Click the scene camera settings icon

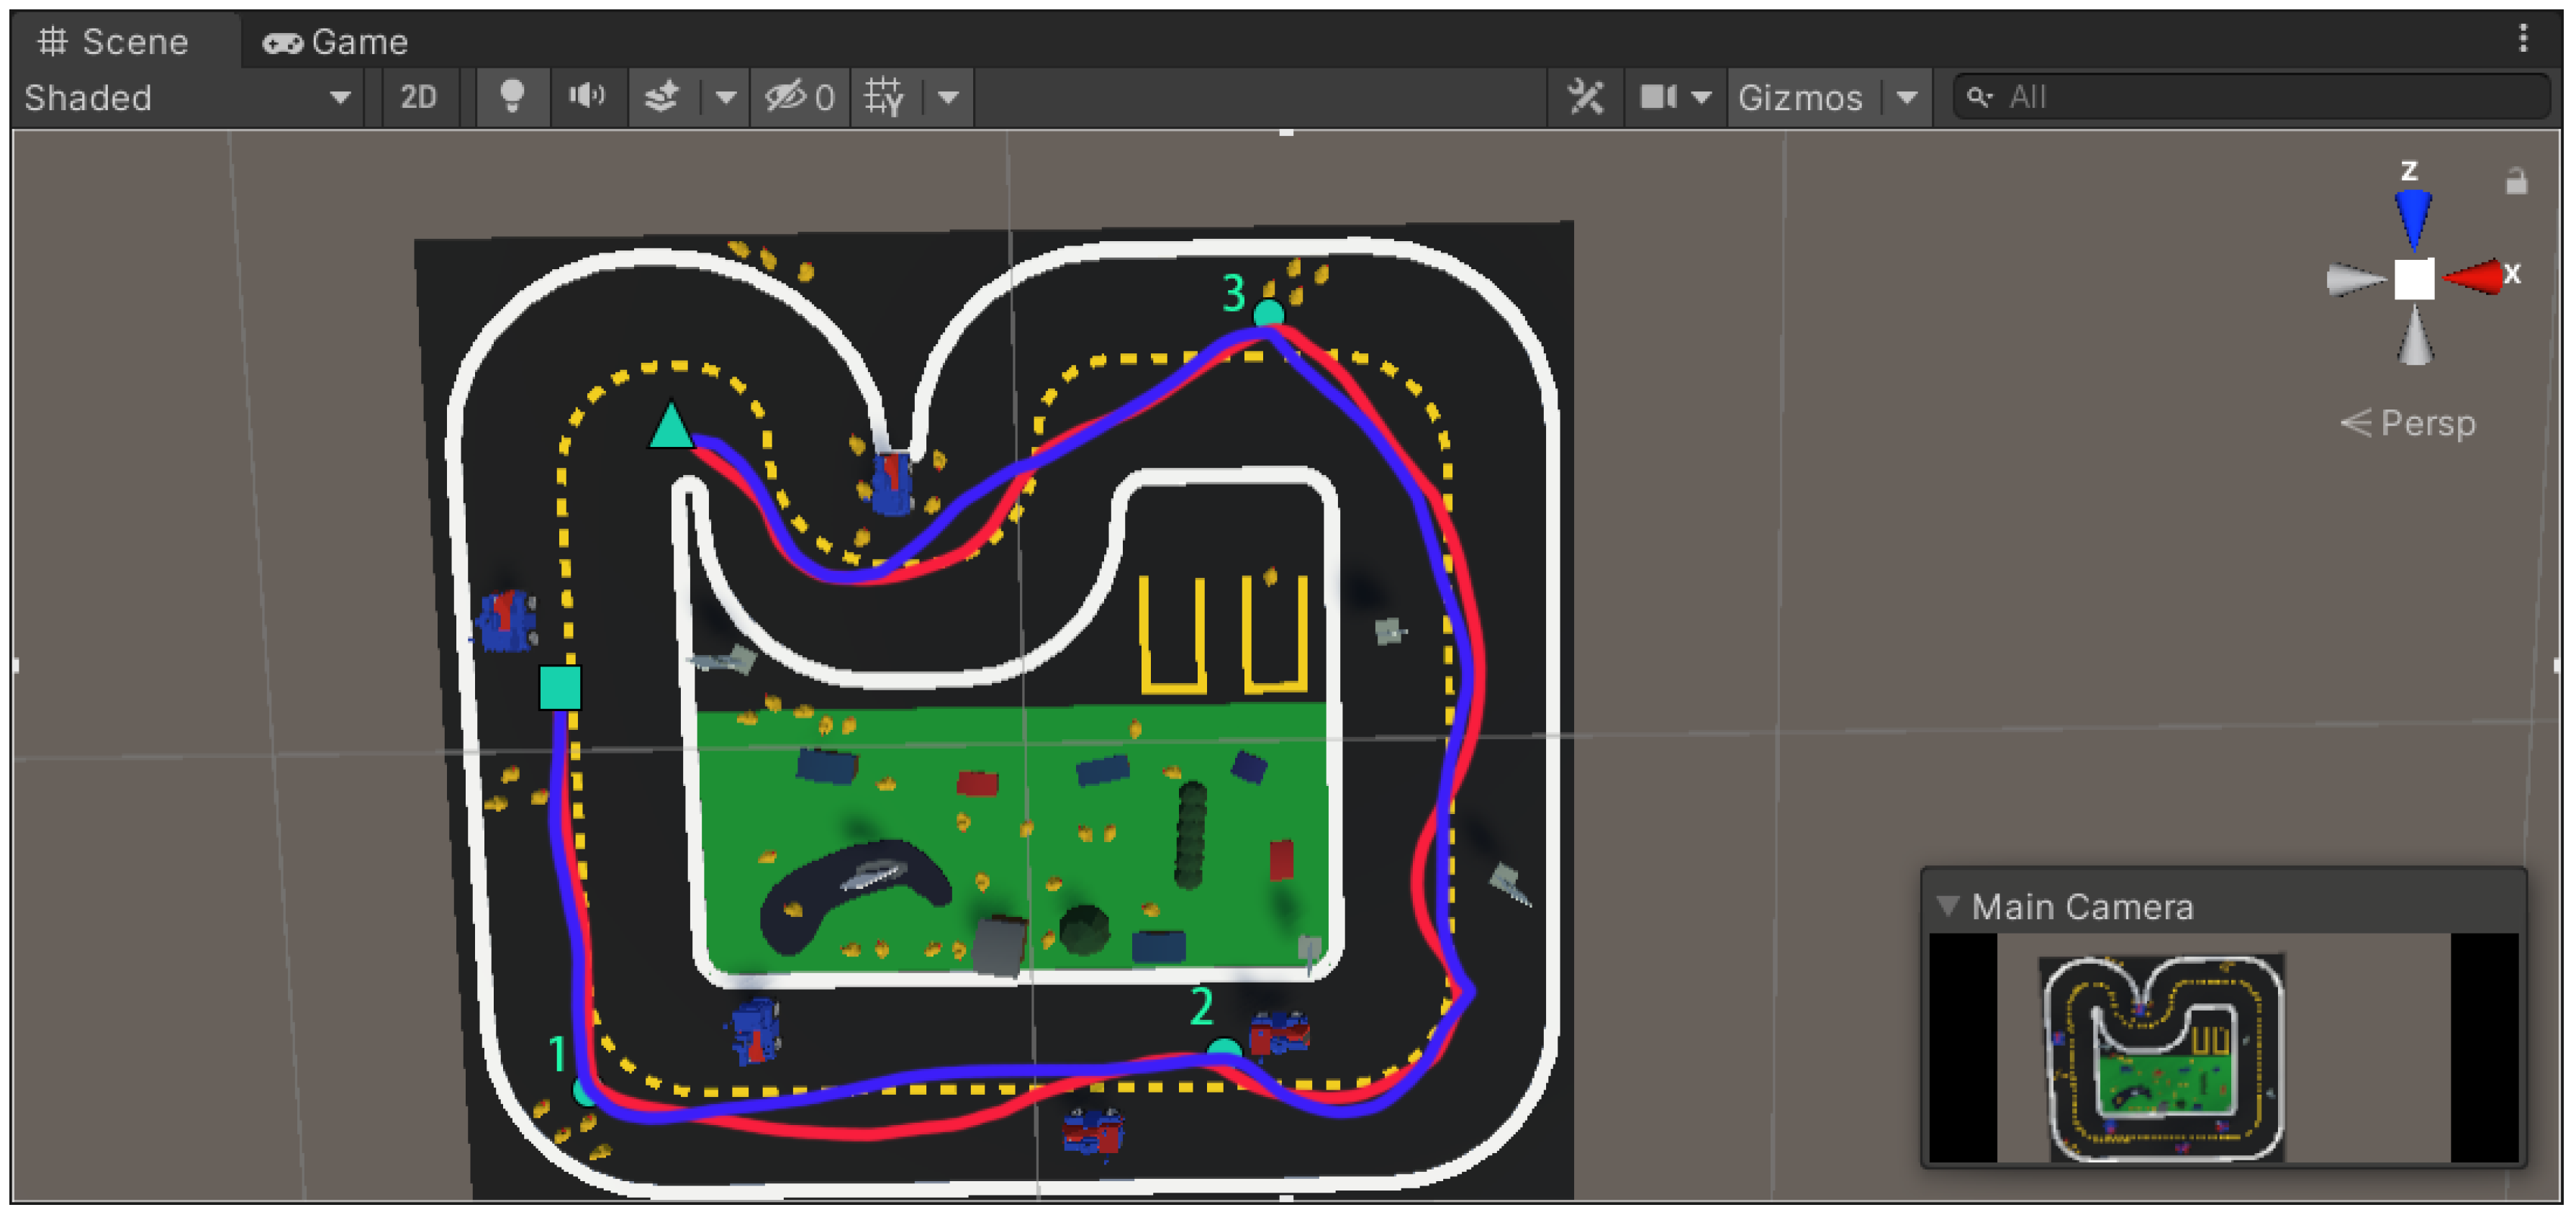1660,97
